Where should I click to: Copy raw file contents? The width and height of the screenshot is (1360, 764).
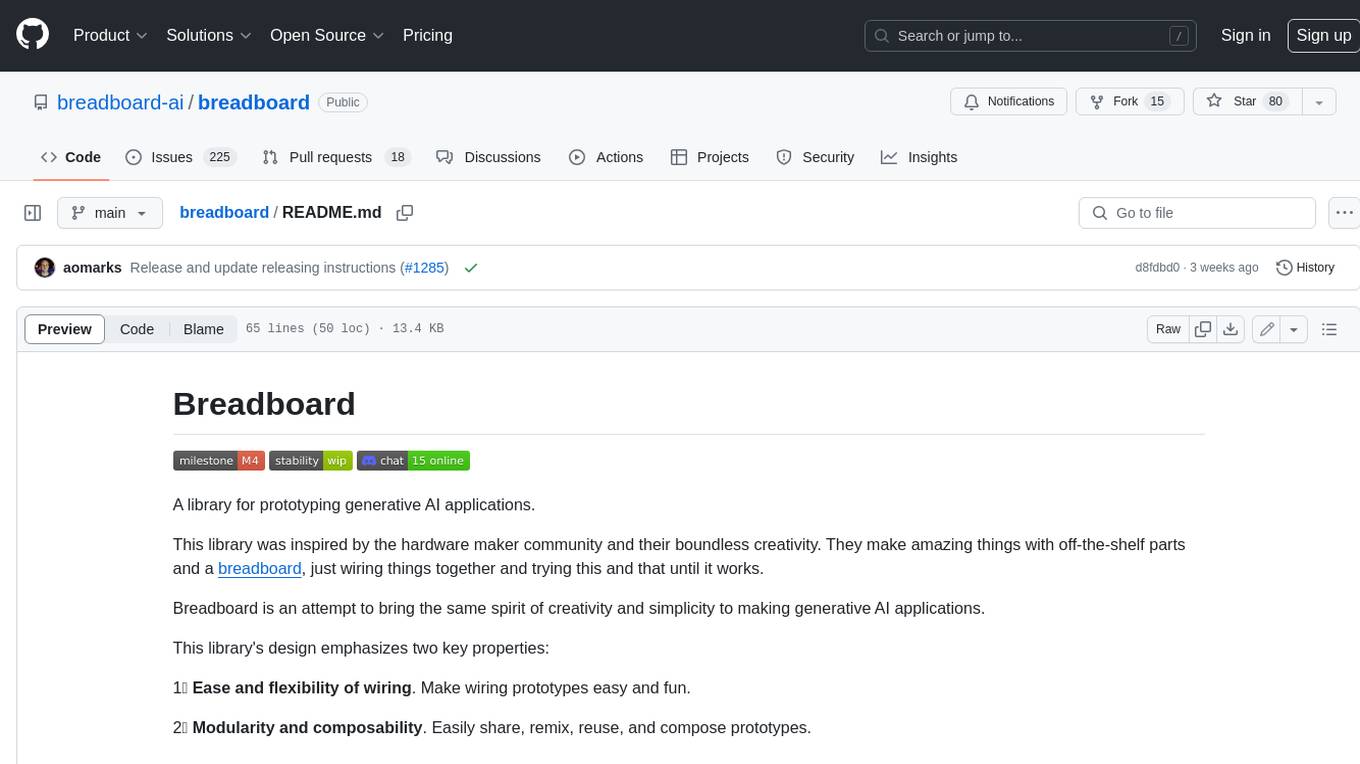point(1203,329)
